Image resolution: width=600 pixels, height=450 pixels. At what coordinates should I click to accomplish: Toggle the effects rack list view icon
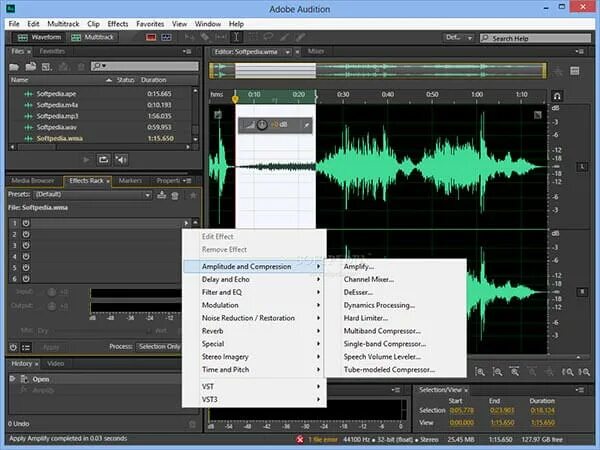click(26, 347)
